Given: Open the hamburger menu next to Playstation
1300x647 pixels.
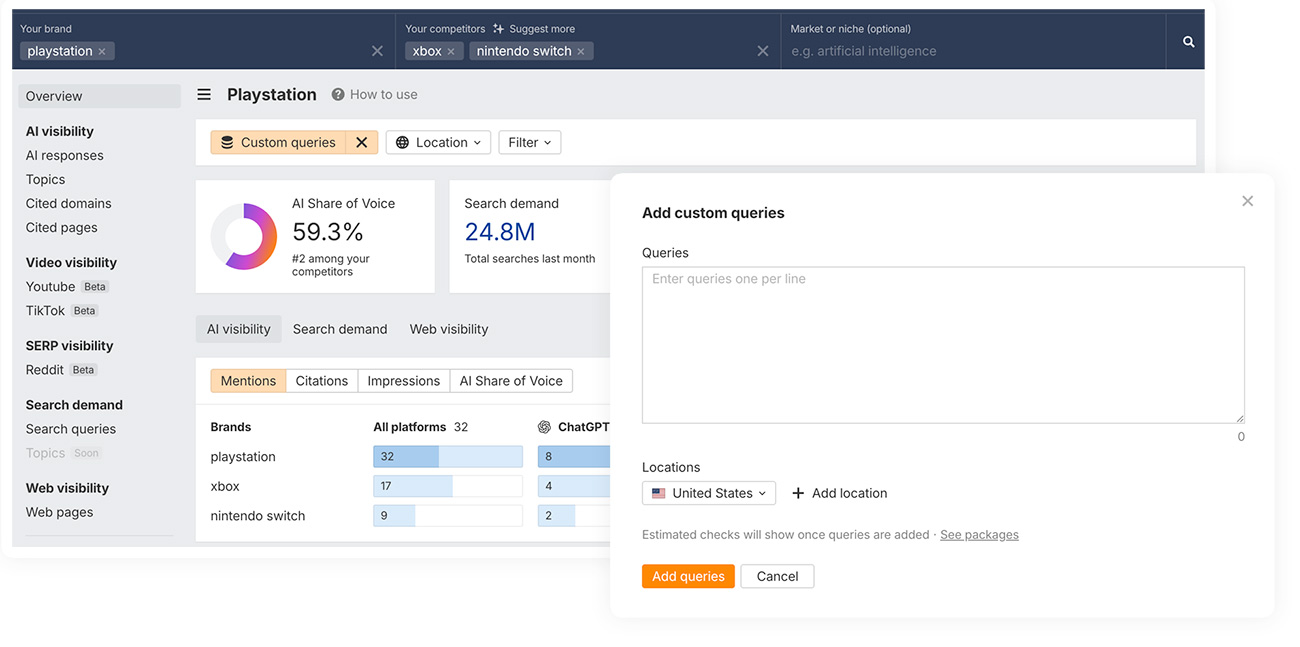Looking at the screenshot, I should pyautogui.click(x=204, y=95).
